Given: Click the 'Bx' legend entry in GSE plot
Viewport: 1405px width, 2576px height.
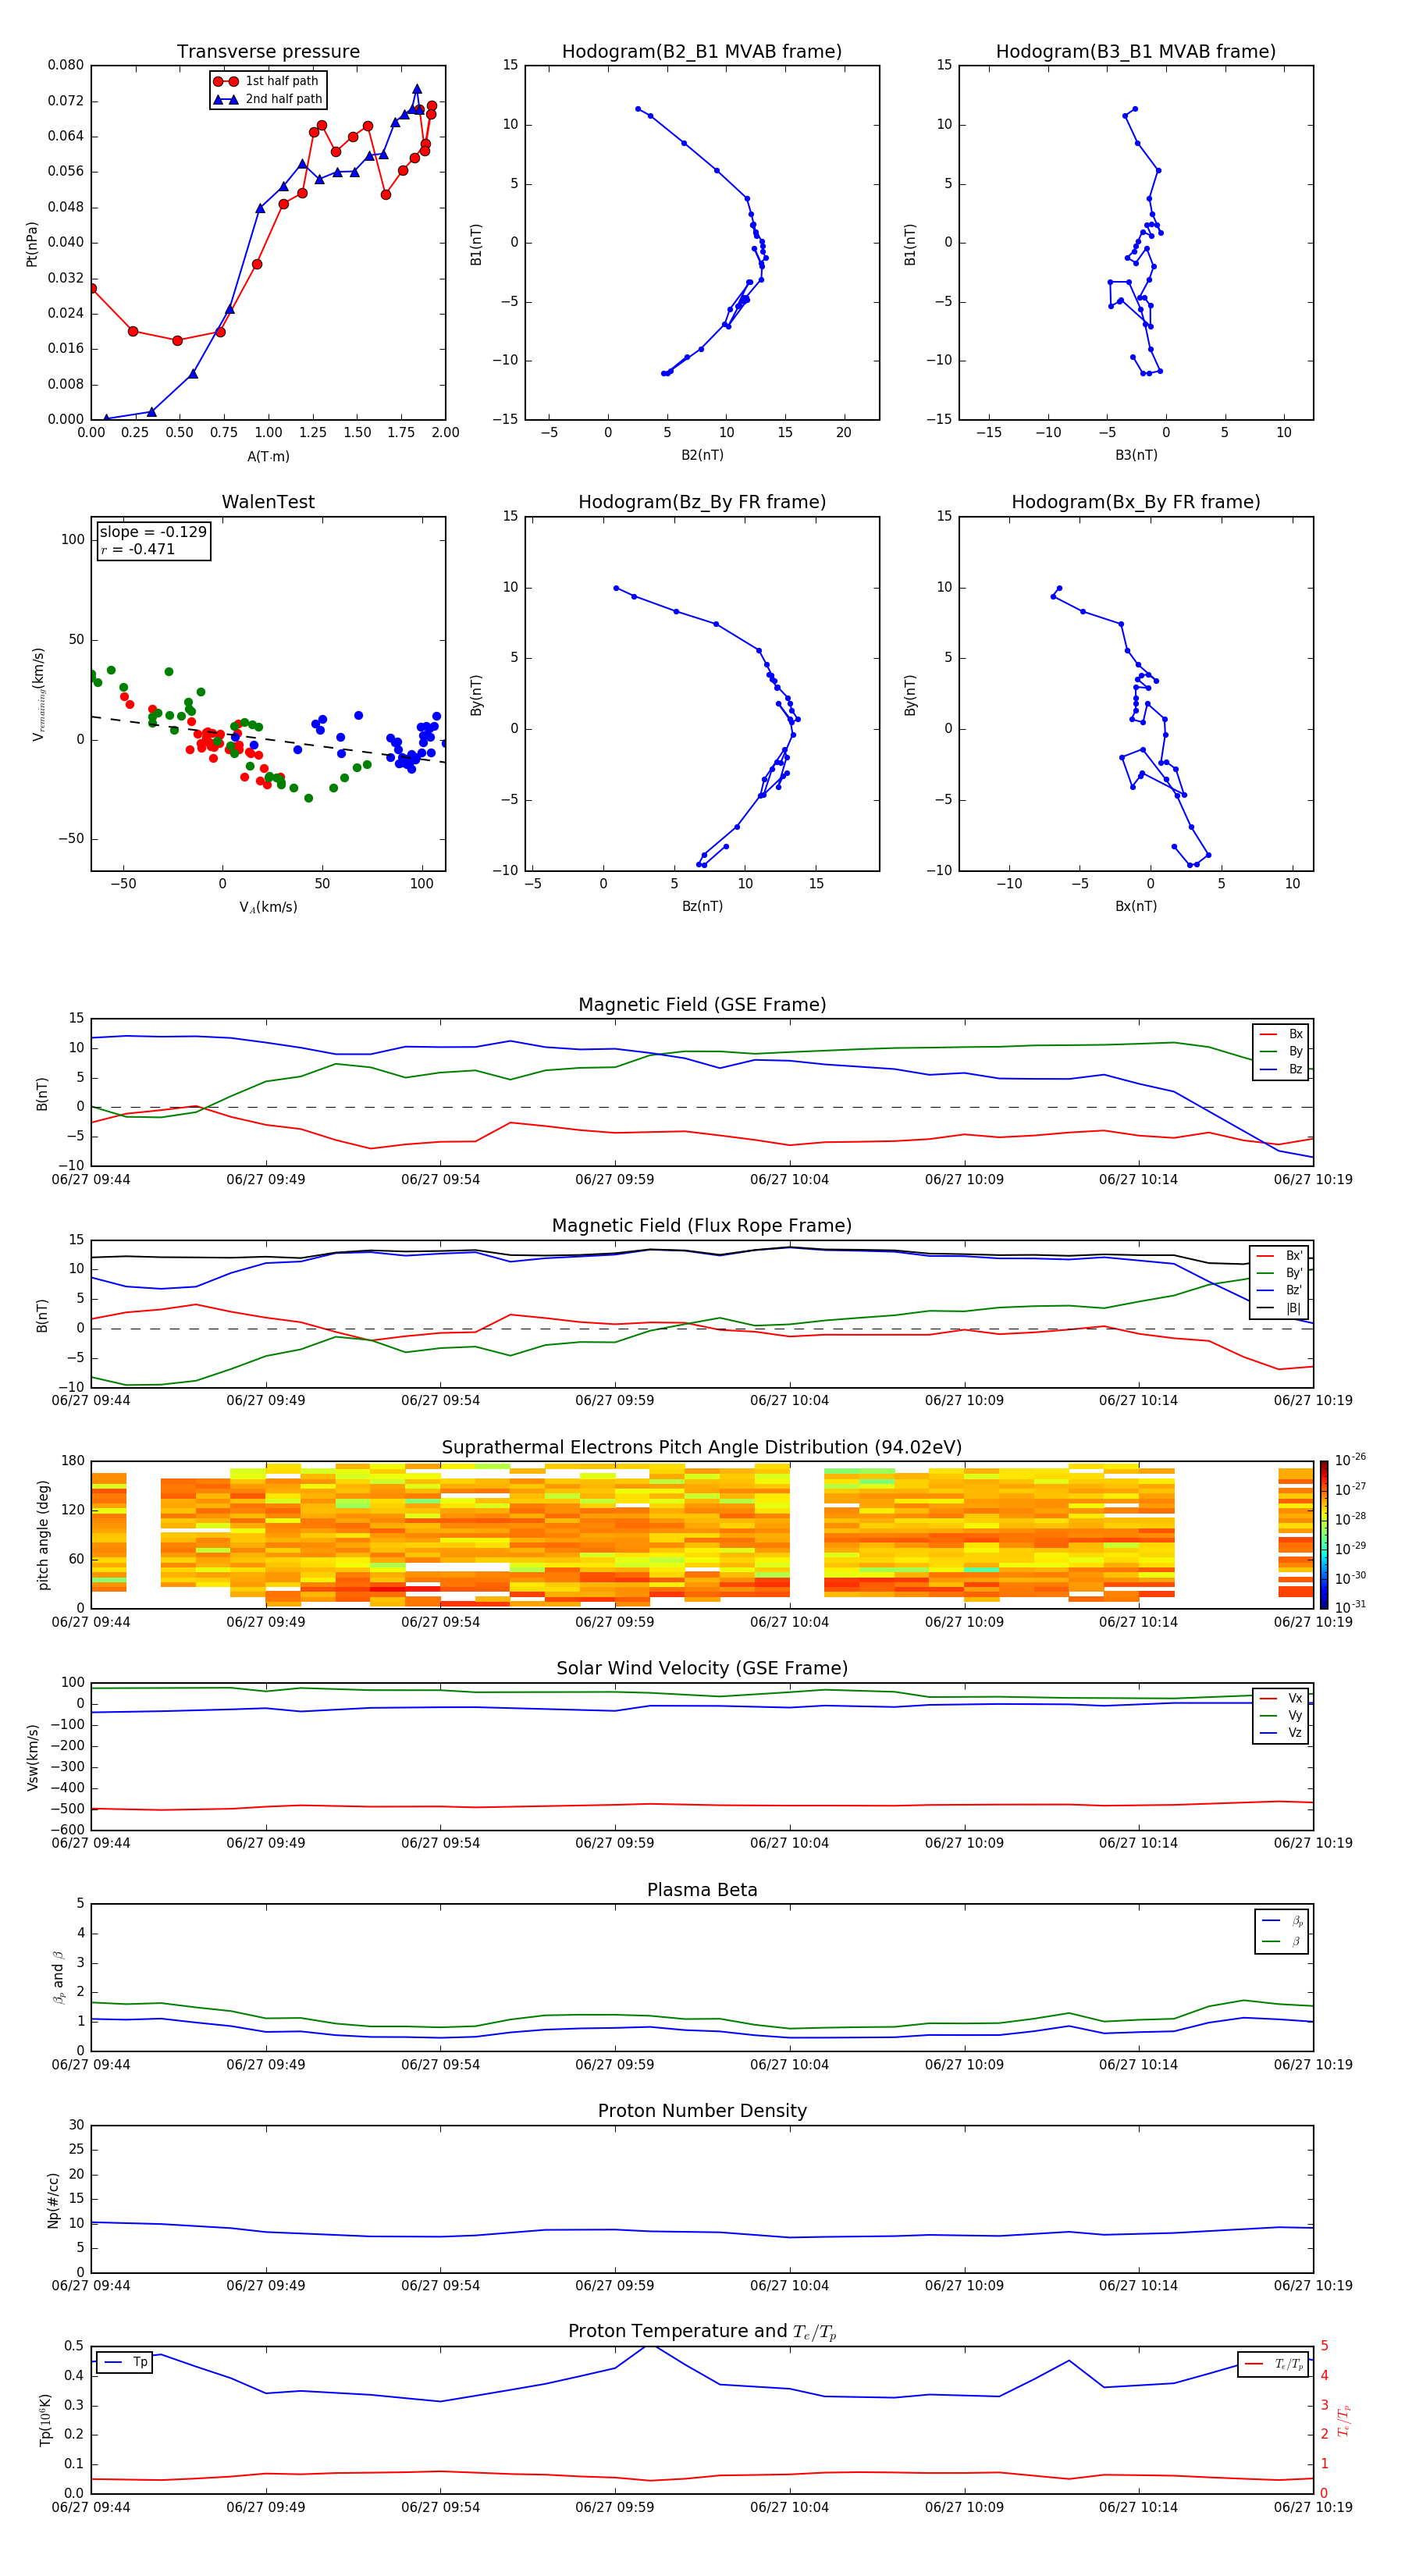Looking at the screenshot, I should point(1282,1034).
